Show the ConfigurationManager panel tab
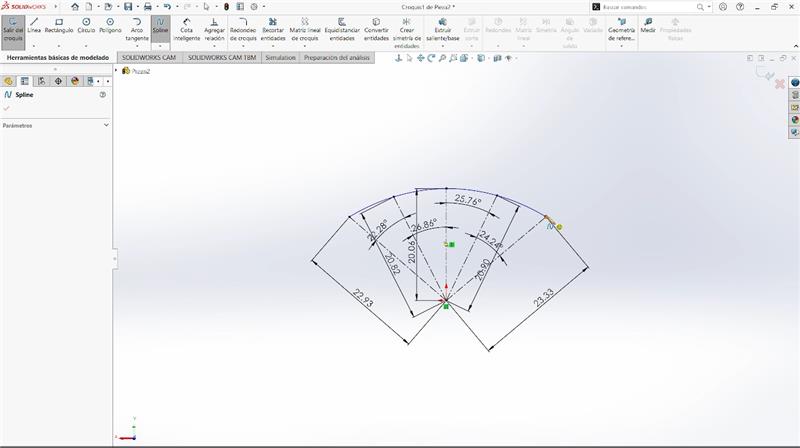This screenshot has height=448, width=800. pos(41,81)
